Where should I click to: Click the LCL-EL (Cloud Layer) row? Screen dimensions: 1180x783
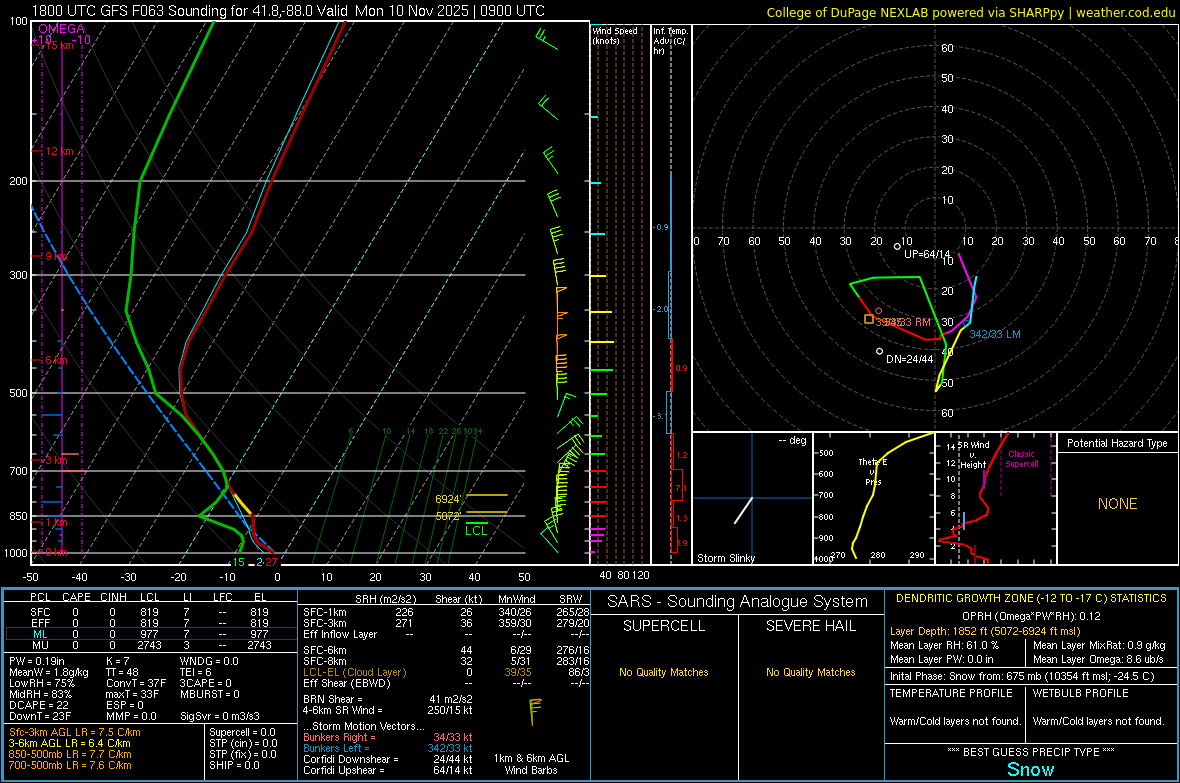click(446, 672)
